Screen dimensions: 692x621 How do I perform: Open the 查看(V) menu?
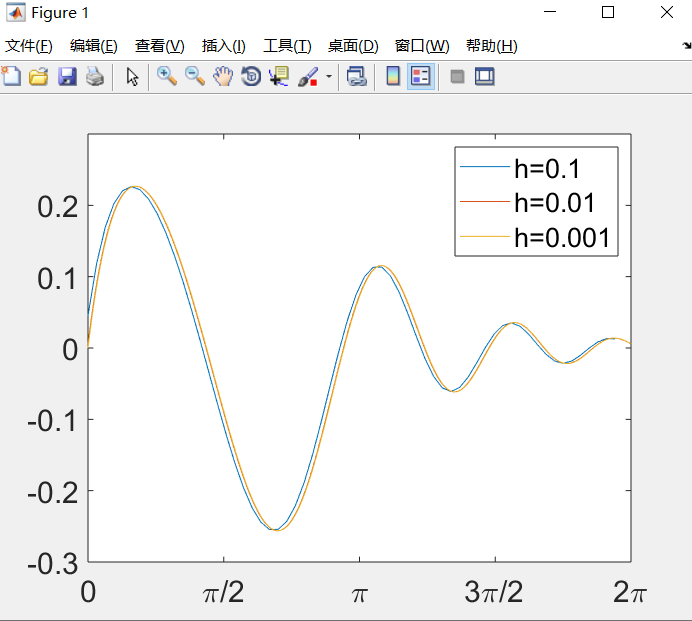tap(159, 46)
